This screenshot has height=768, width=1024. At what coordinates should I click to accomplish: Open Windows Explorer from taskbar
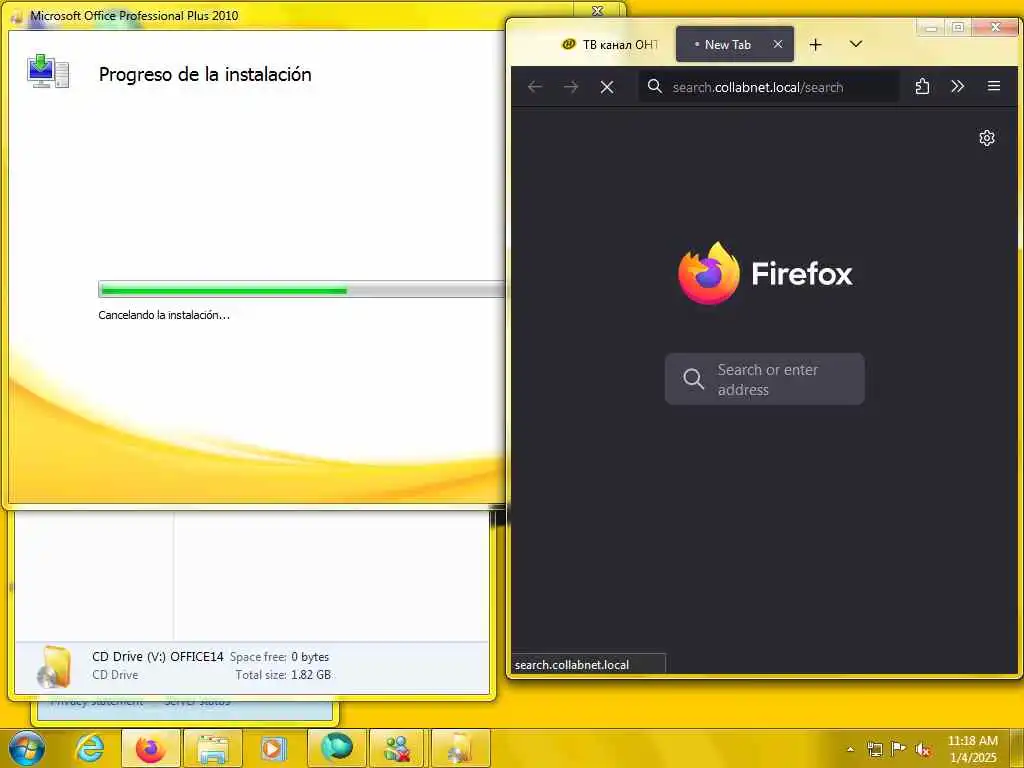213,748
